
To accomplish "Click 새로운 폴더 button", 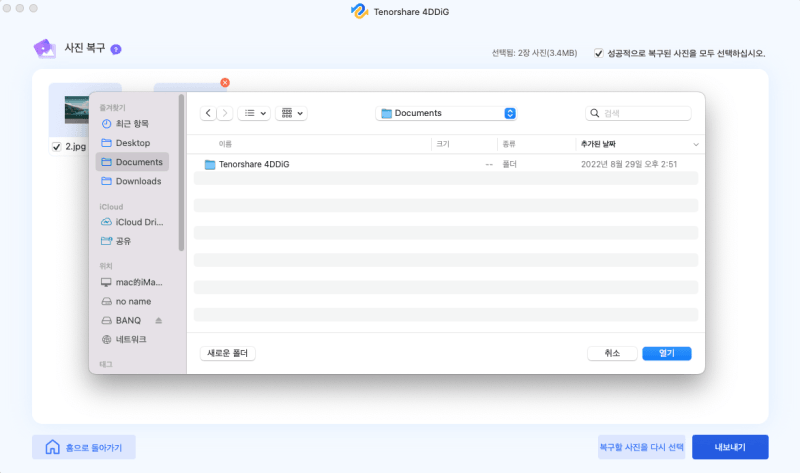I will [x=228, y=353].
